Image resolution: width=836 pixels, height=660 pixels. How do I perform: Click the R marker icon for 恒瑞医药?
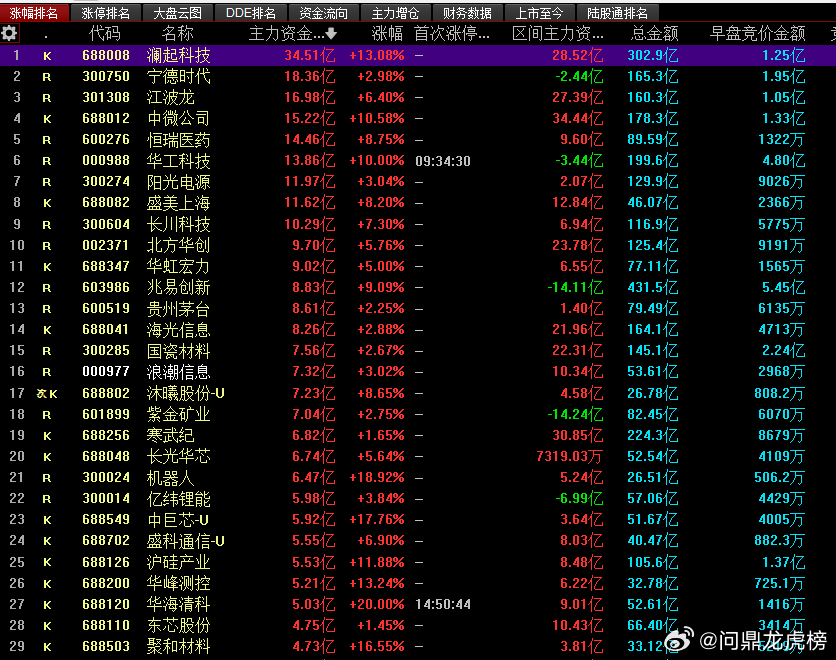[x=47, y=140]
